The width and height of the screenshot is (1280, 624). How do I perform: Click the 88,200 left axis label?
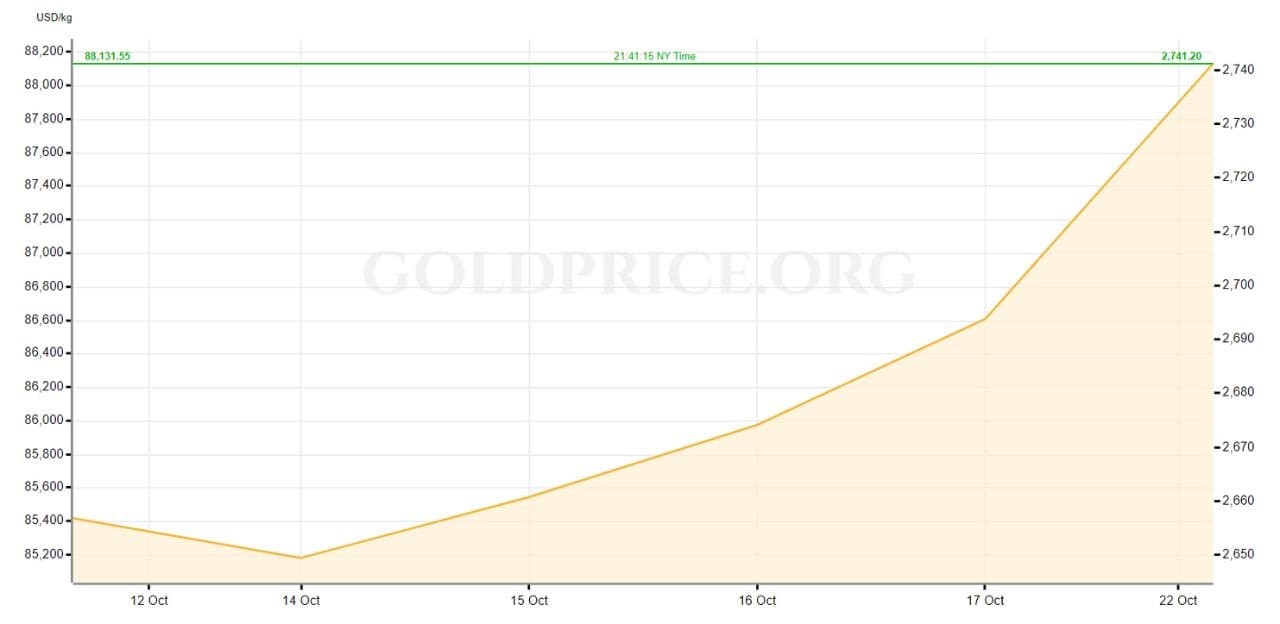(x=47, y=51)
